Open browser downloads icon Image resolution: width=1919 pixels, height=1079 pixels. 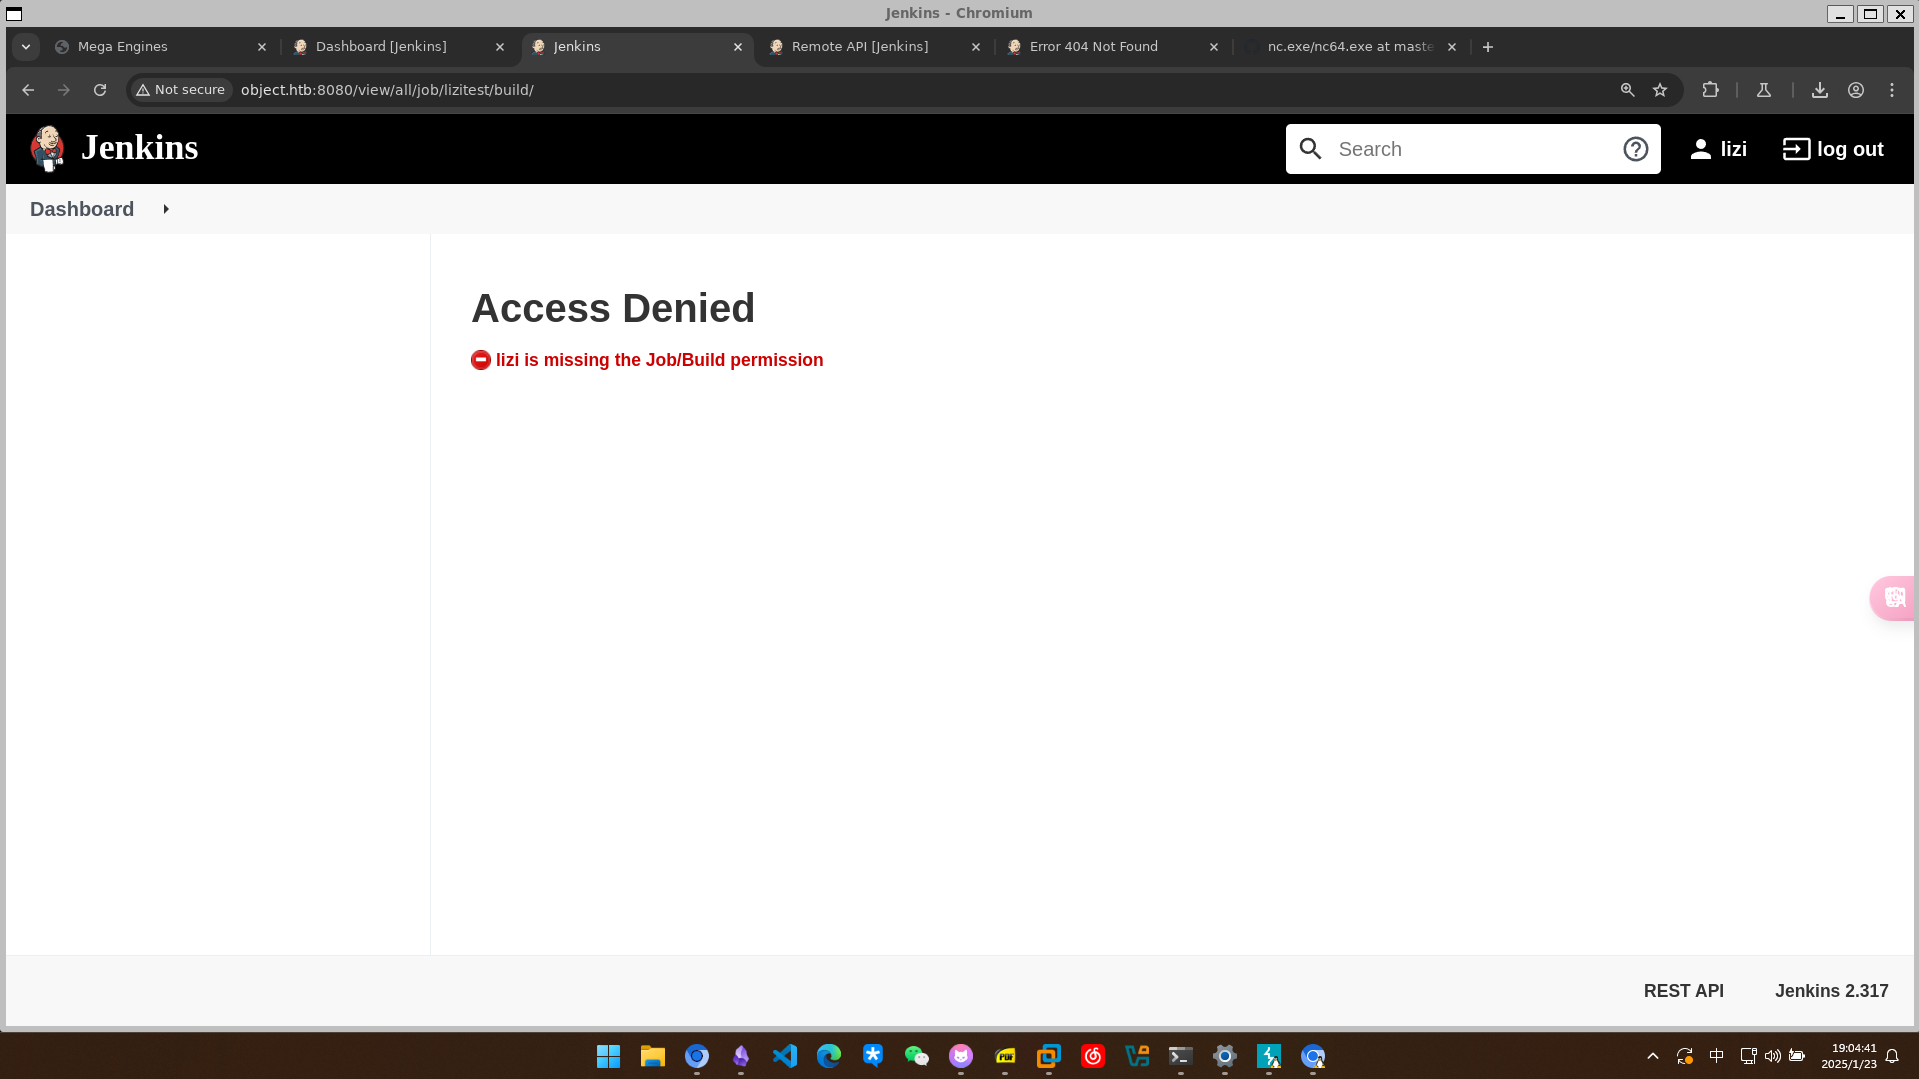tap(1819, 90)
